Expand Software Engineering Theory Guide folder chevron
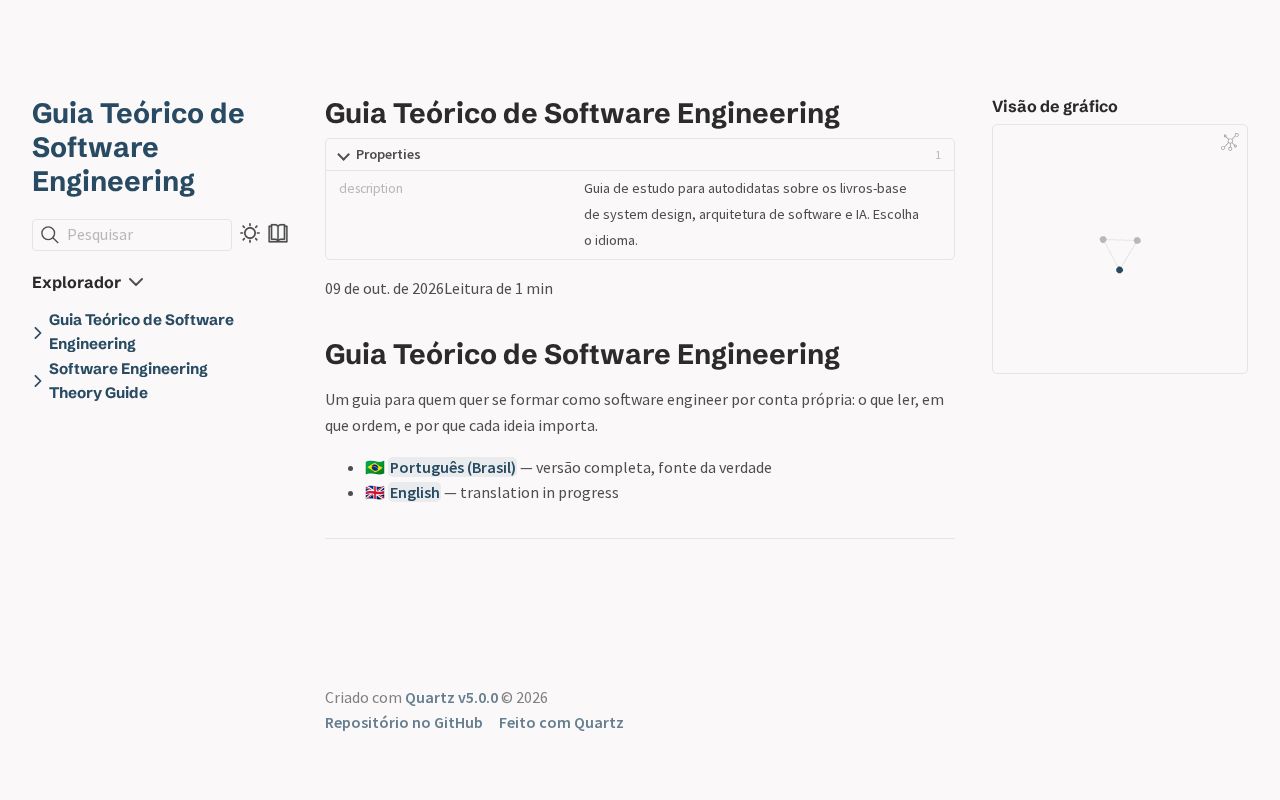1280x800 pixels. [38, 381]
